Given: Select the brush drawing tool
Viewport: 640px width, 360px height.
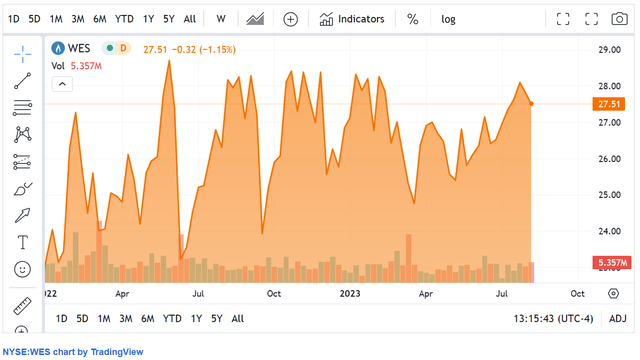Looking at the screenshot, I should pos(22,189).
